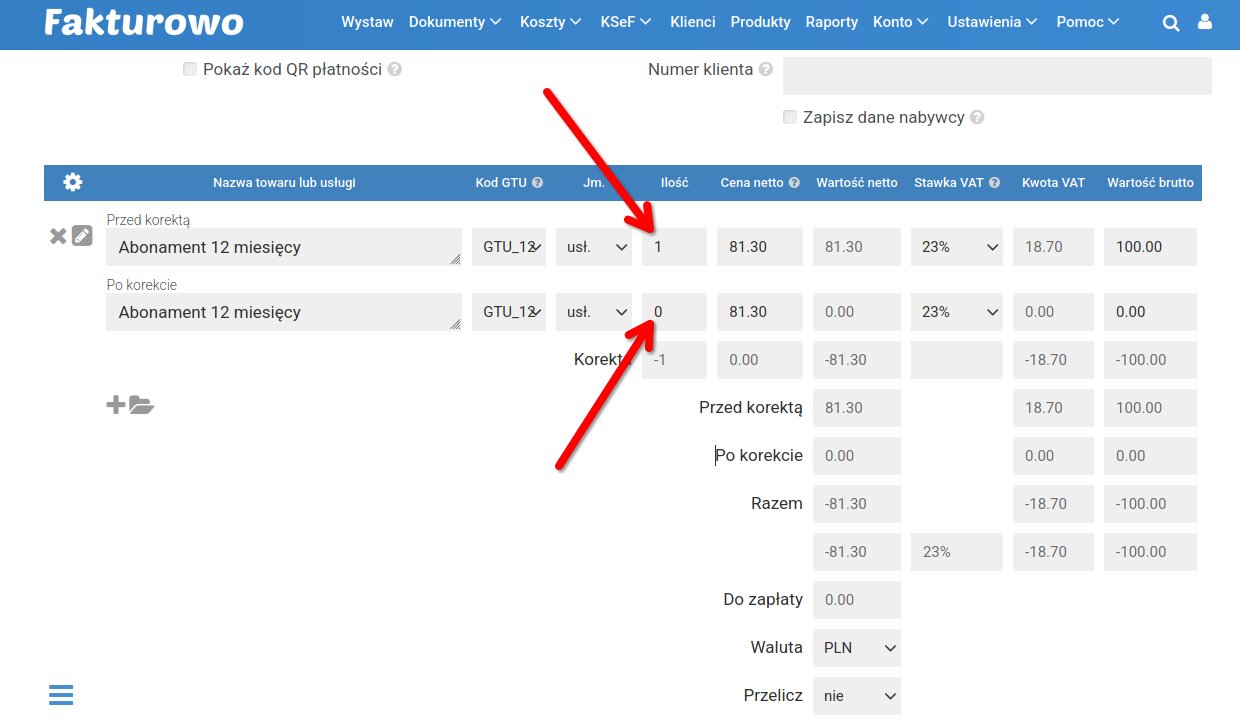The image size is (1240, 726).
Task: Expand the KSeF menu
Action: (x=625, y=22)
